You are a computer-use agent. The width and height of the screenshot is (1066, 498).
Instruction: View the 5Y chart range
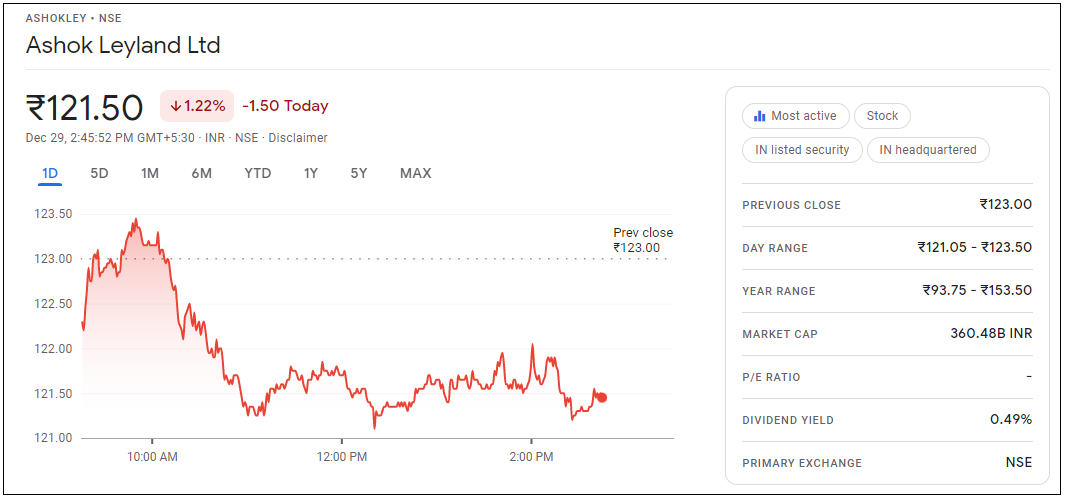tap(359, 173)
